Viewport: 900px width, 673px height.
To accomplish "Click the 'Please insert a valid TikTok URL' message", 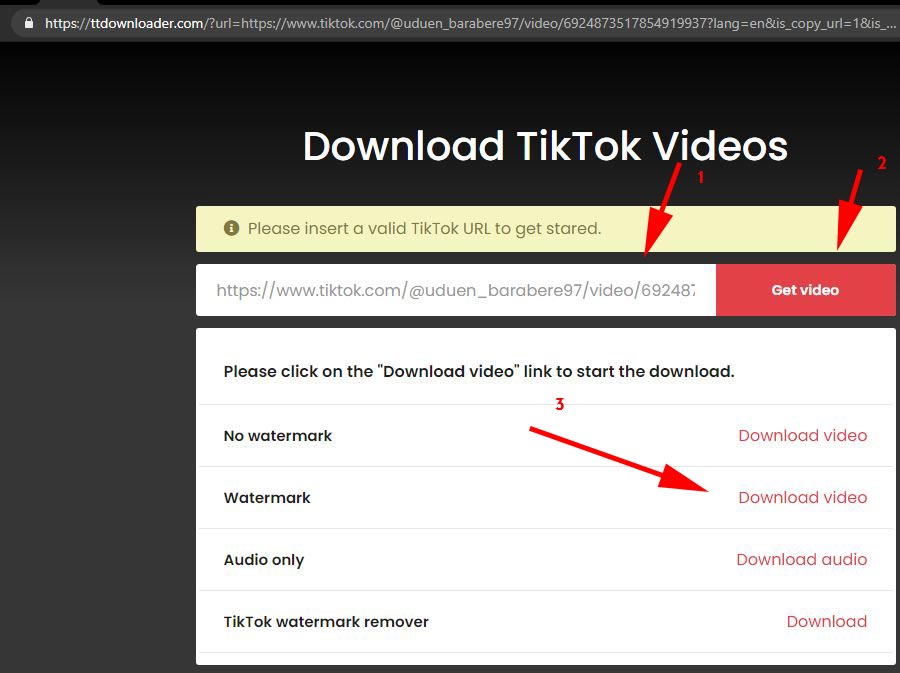I will [x=424, y=228].
